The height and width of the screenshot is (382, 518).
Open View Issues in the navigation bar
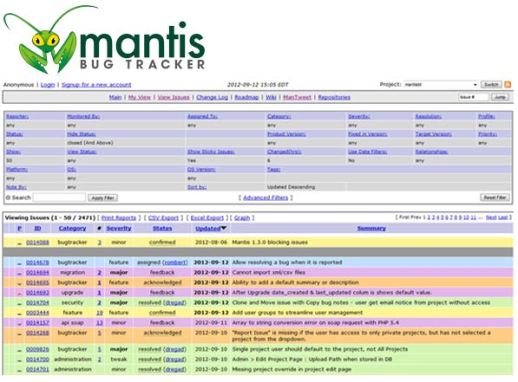173,97
